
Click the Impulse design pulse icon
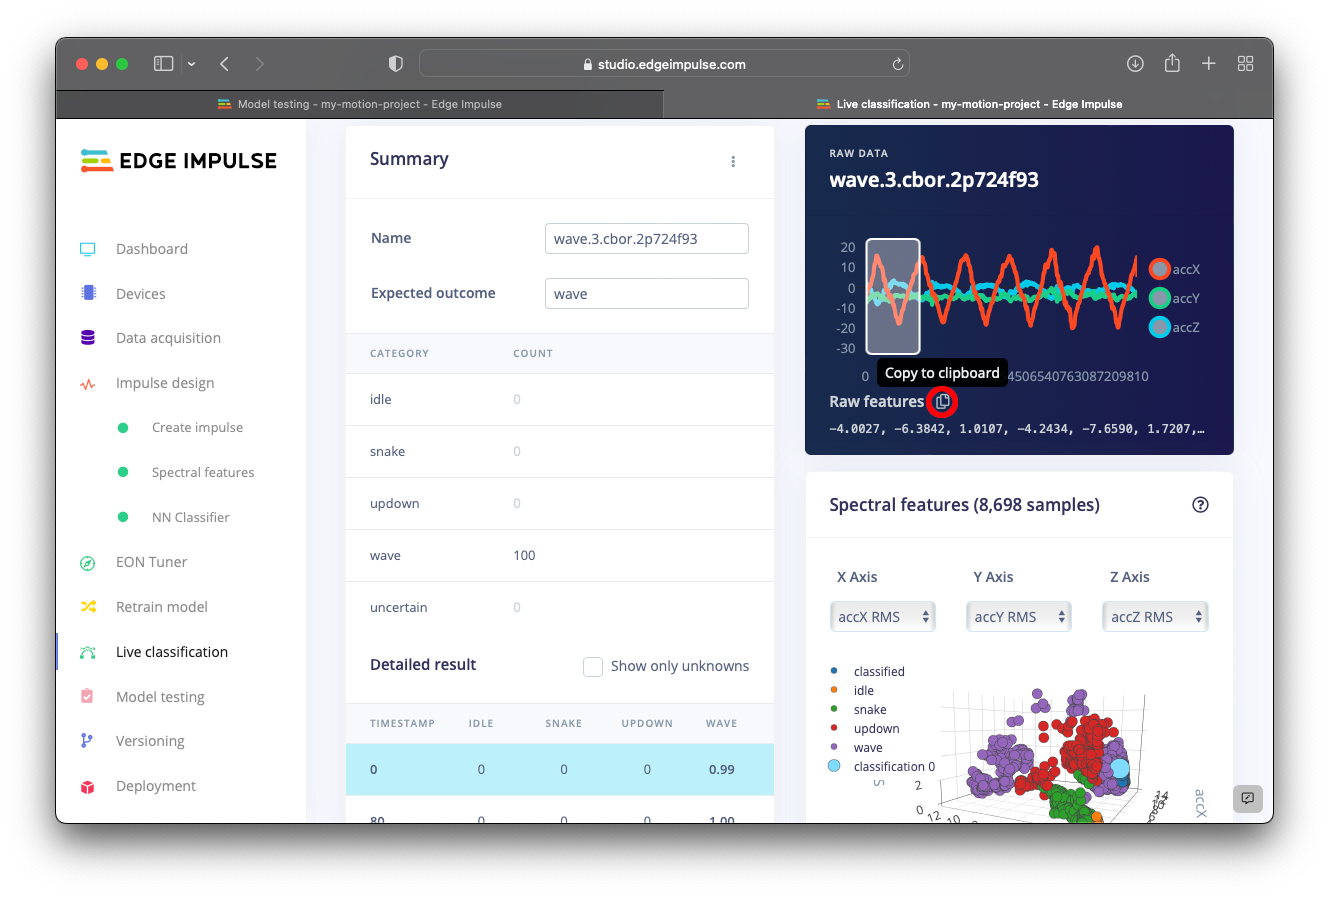pos(88,383)
